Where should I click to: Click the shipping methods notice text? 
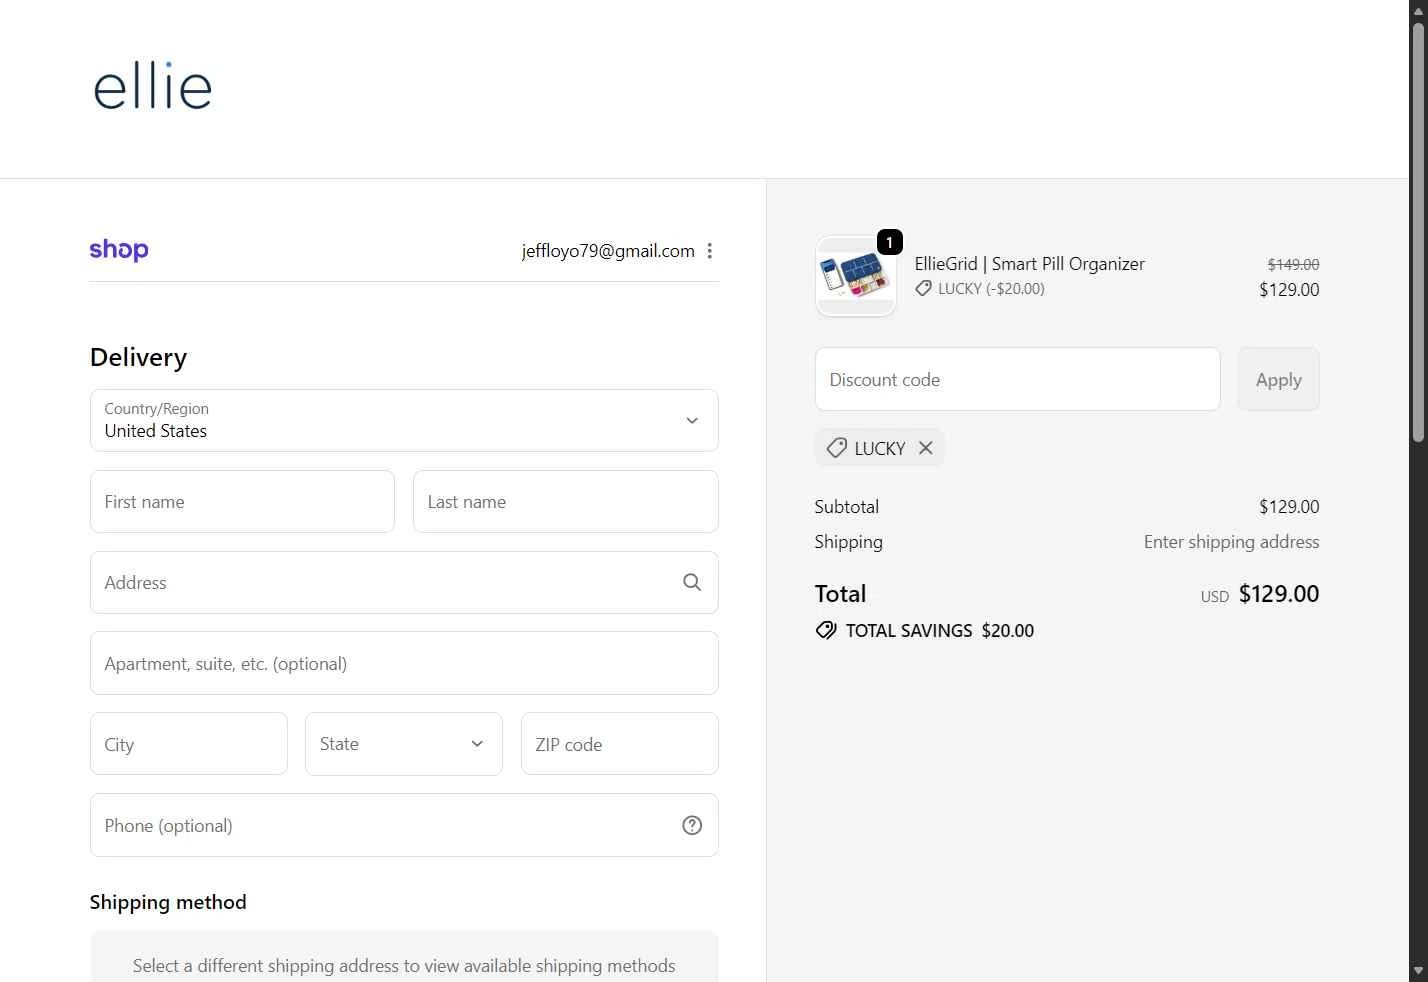[404, 966]
